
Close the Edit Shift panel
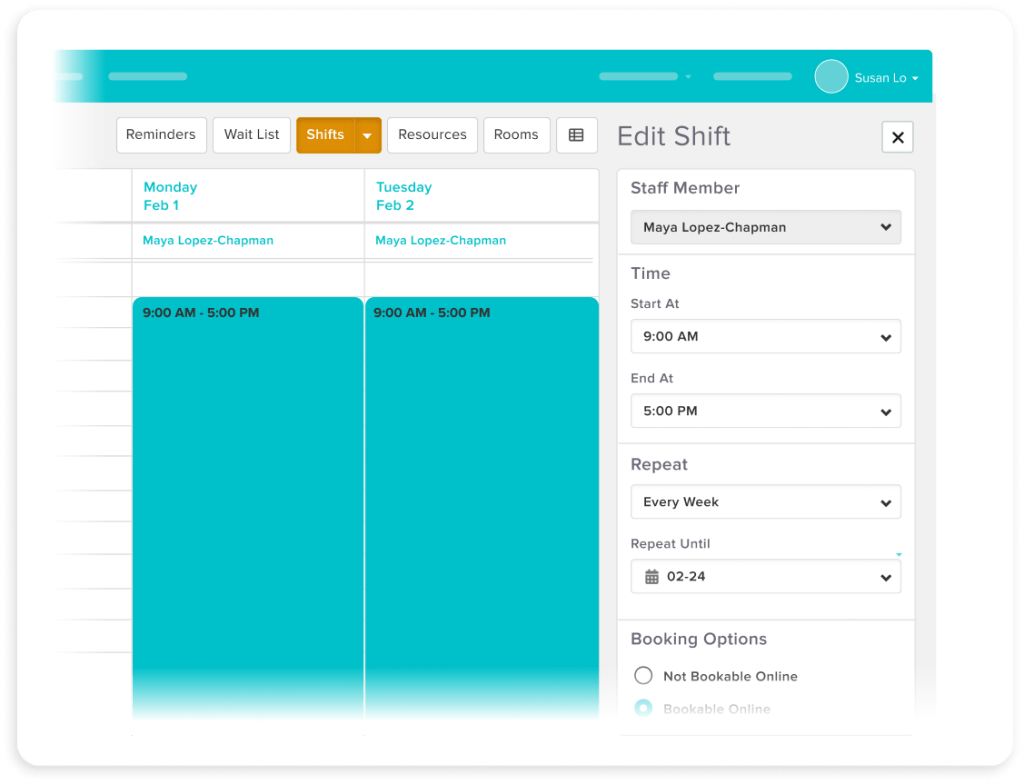tap(897, 137)
